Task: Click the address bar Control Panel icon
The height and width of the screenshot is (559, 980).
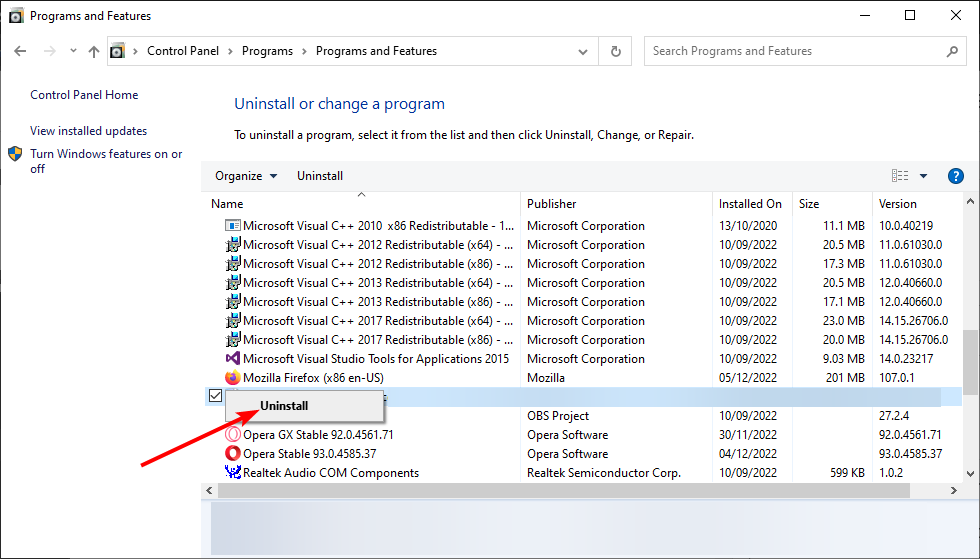Action: click(118, 51)
